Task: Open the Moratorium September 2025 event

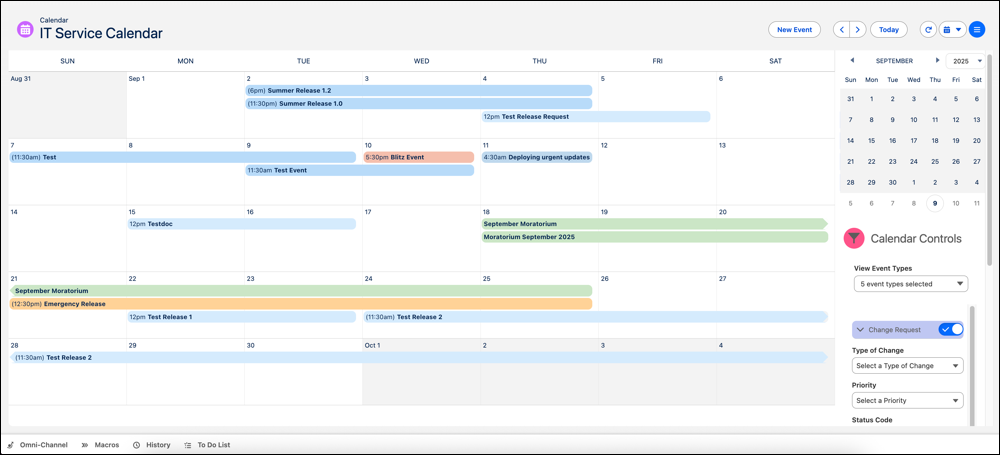Action: 654,237
